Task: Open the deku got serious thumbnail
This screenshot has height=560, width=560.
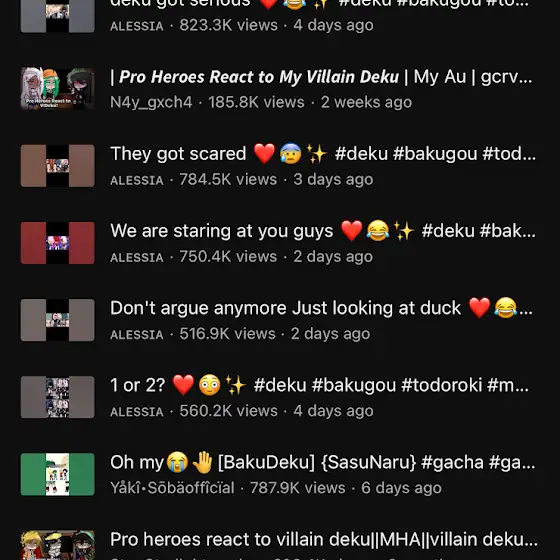Action: 58,16
